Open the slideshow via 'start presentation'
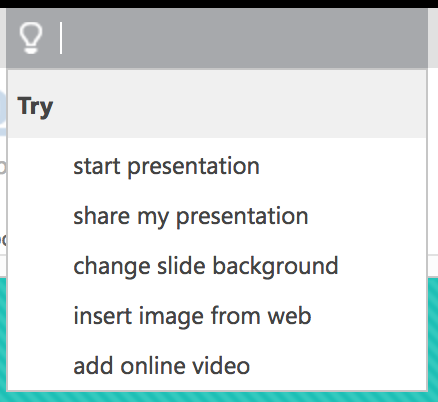The height and width of the screenshot is (402, 438). [166, 166]
